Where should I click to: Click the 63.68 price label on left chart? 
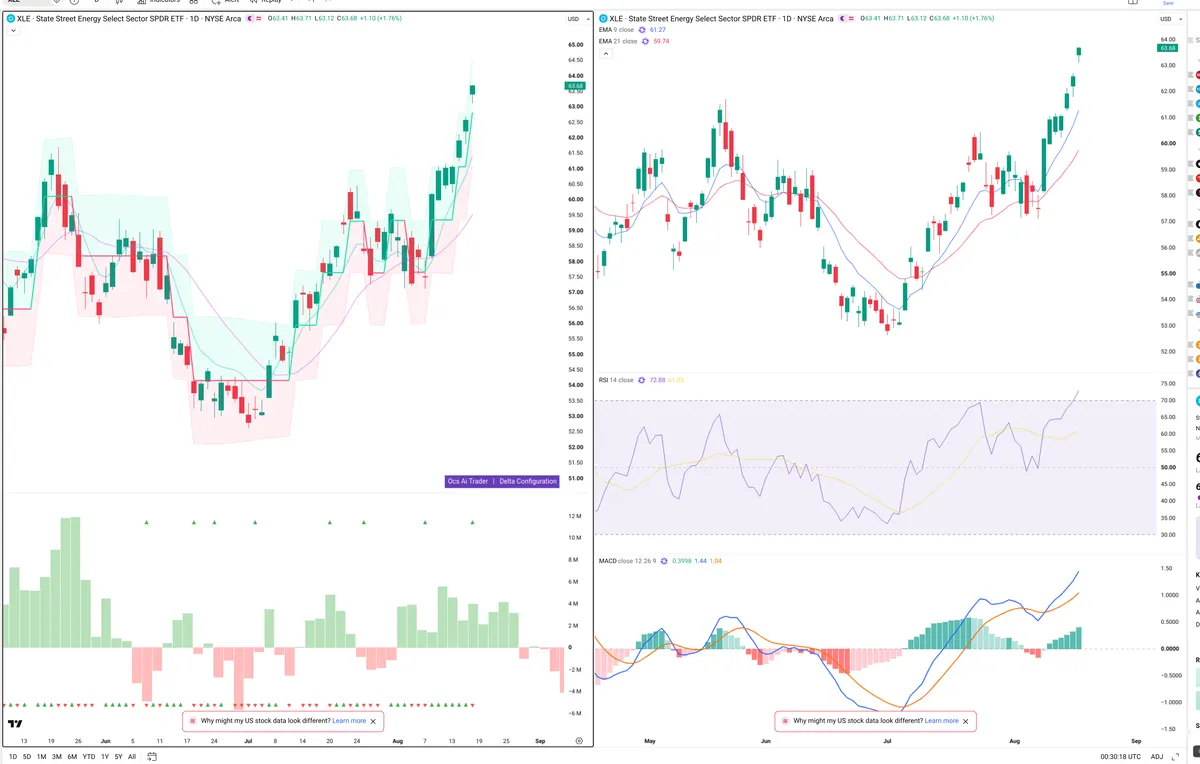tap(575, 86)
